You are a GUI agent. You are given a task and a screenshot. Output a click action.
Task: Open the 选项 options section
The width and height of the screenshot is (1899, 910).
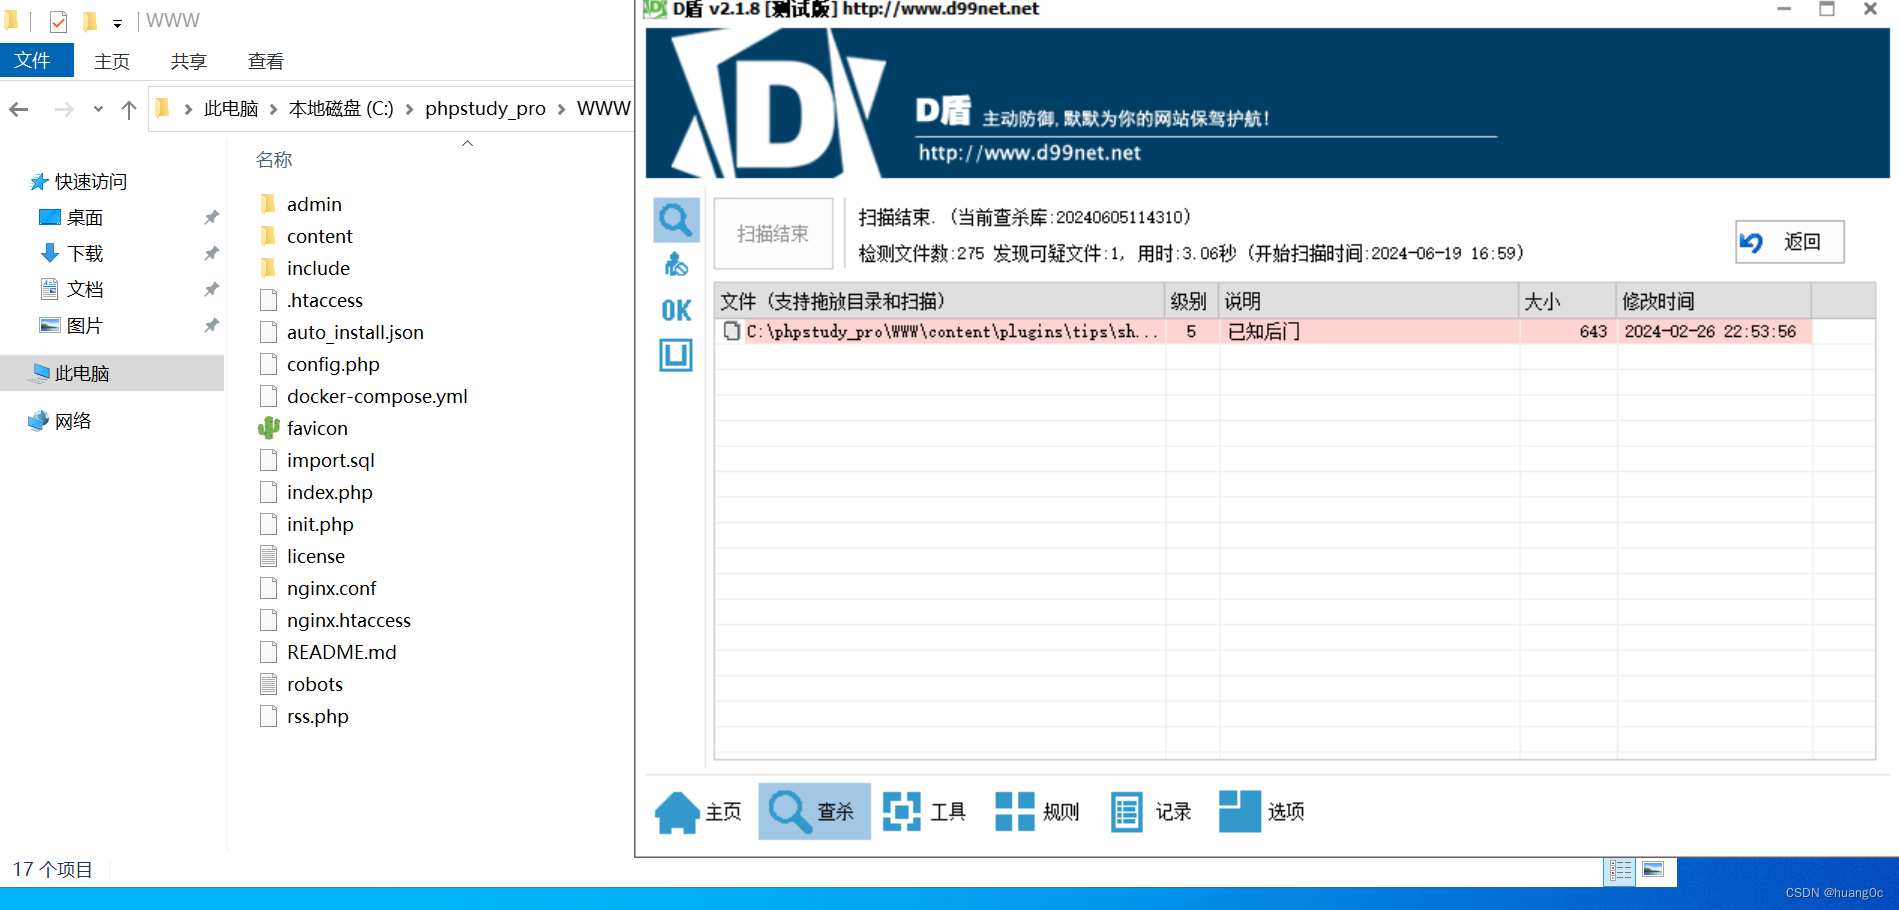(1262, 812)
